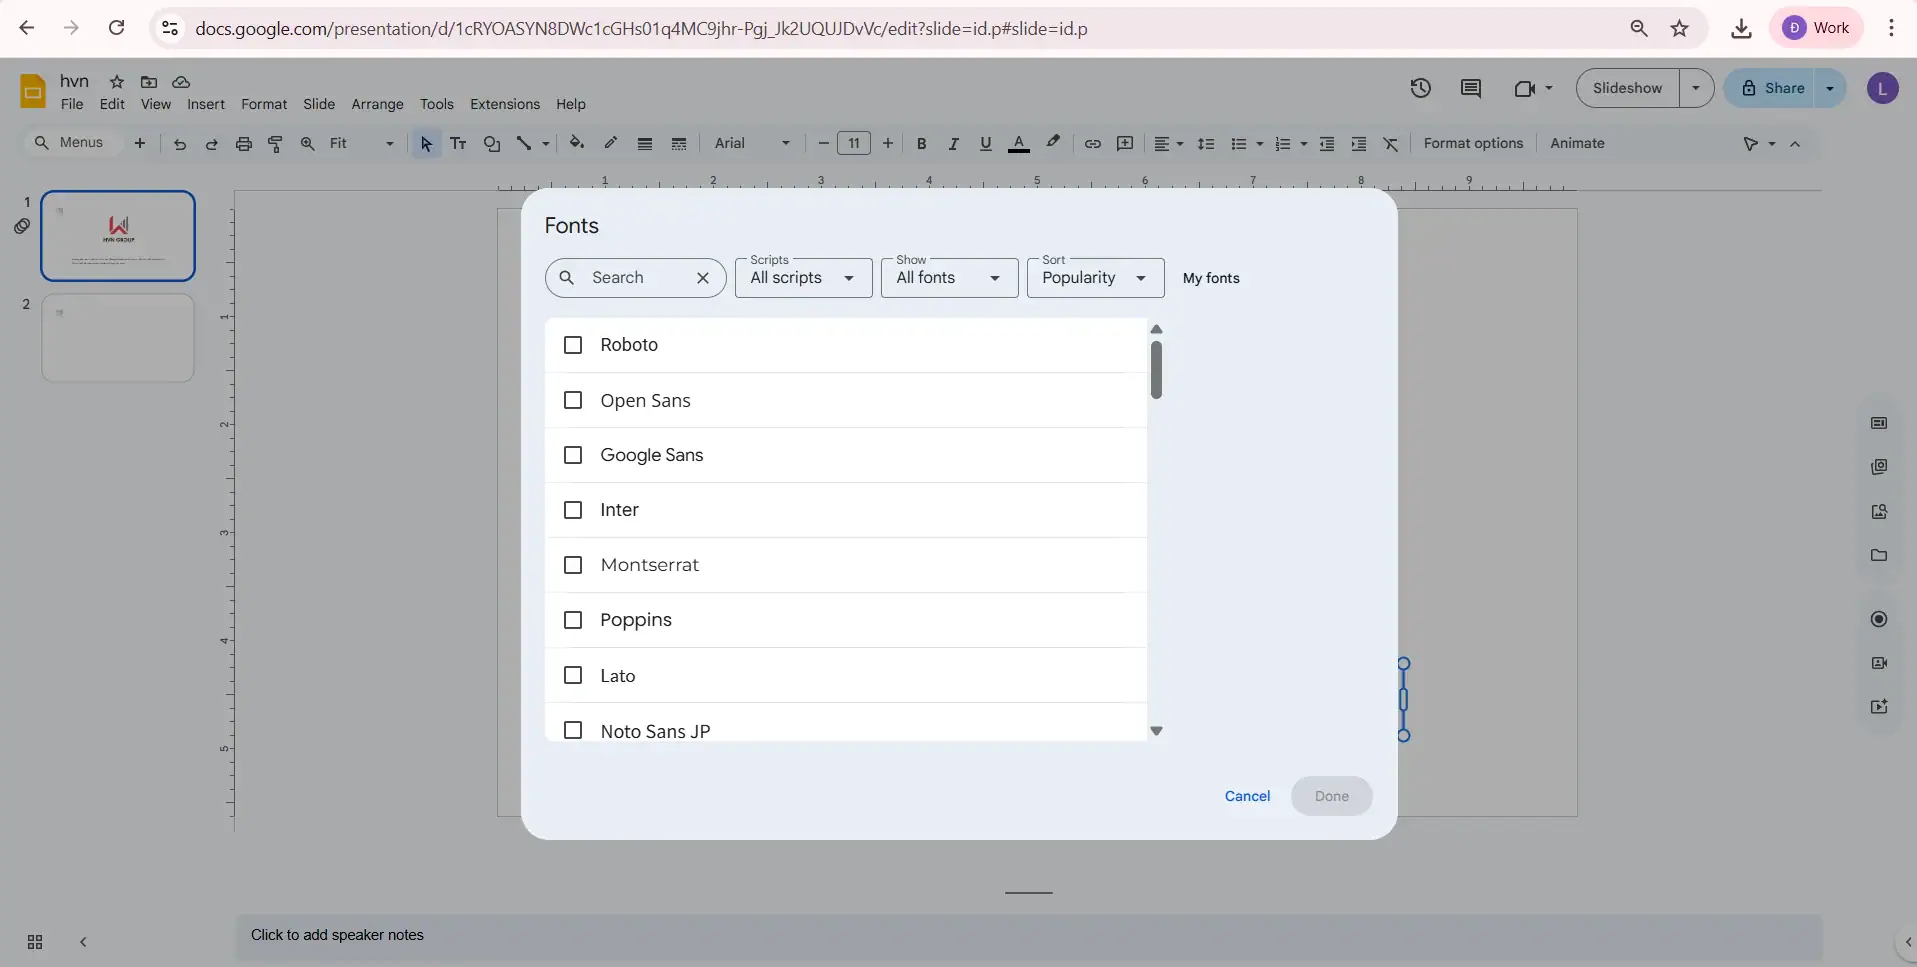Image resolution: width=1917 pixels, height=967 pixels.
Task: Click decrease indent icon
Action: click(1327, 144)
